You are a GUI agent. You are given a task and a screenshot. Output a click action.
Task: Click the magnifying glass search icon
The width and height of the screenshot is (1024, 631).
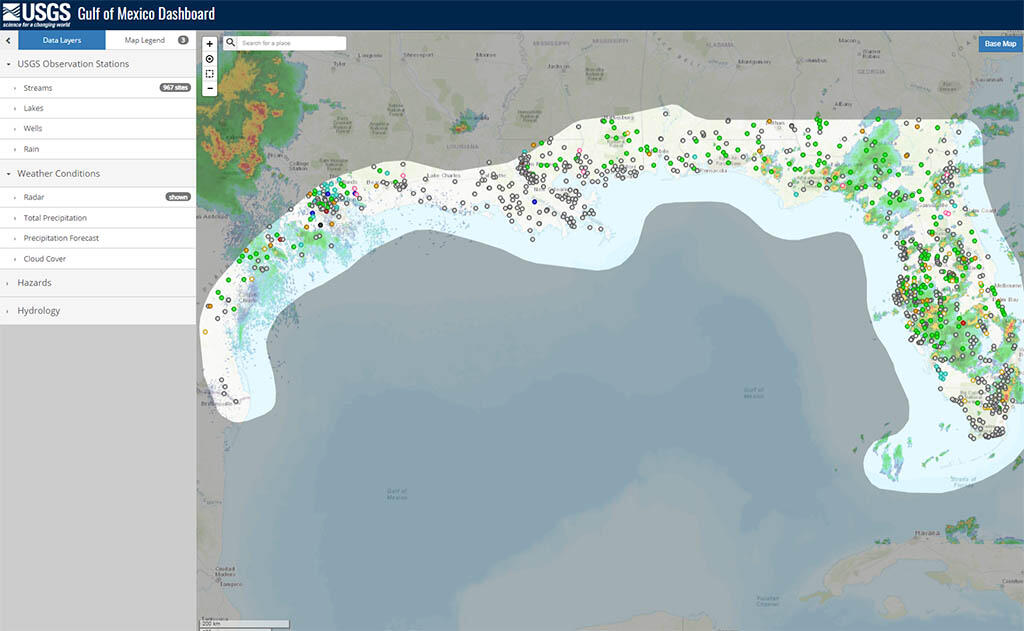229,43
